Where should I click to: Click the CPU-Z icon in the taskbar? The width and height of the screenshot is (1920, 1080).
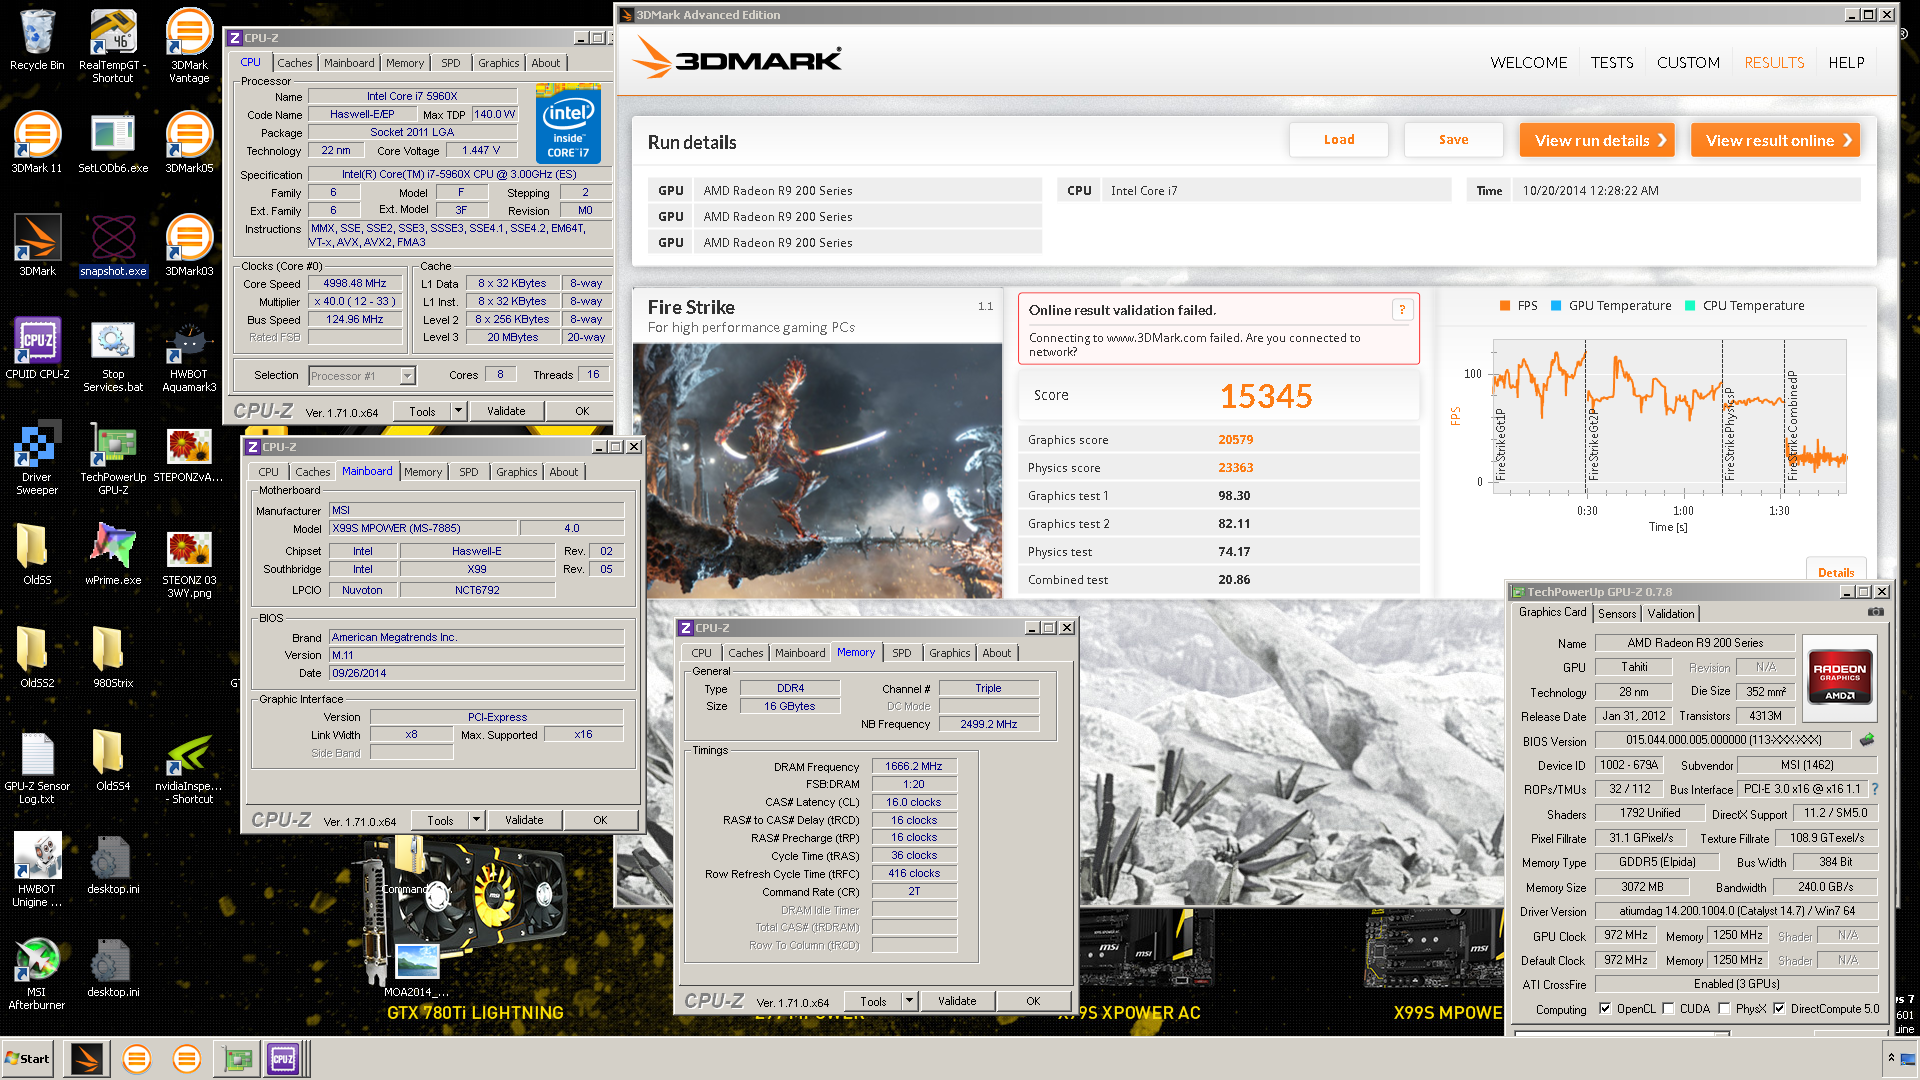tap(283, 1059)
